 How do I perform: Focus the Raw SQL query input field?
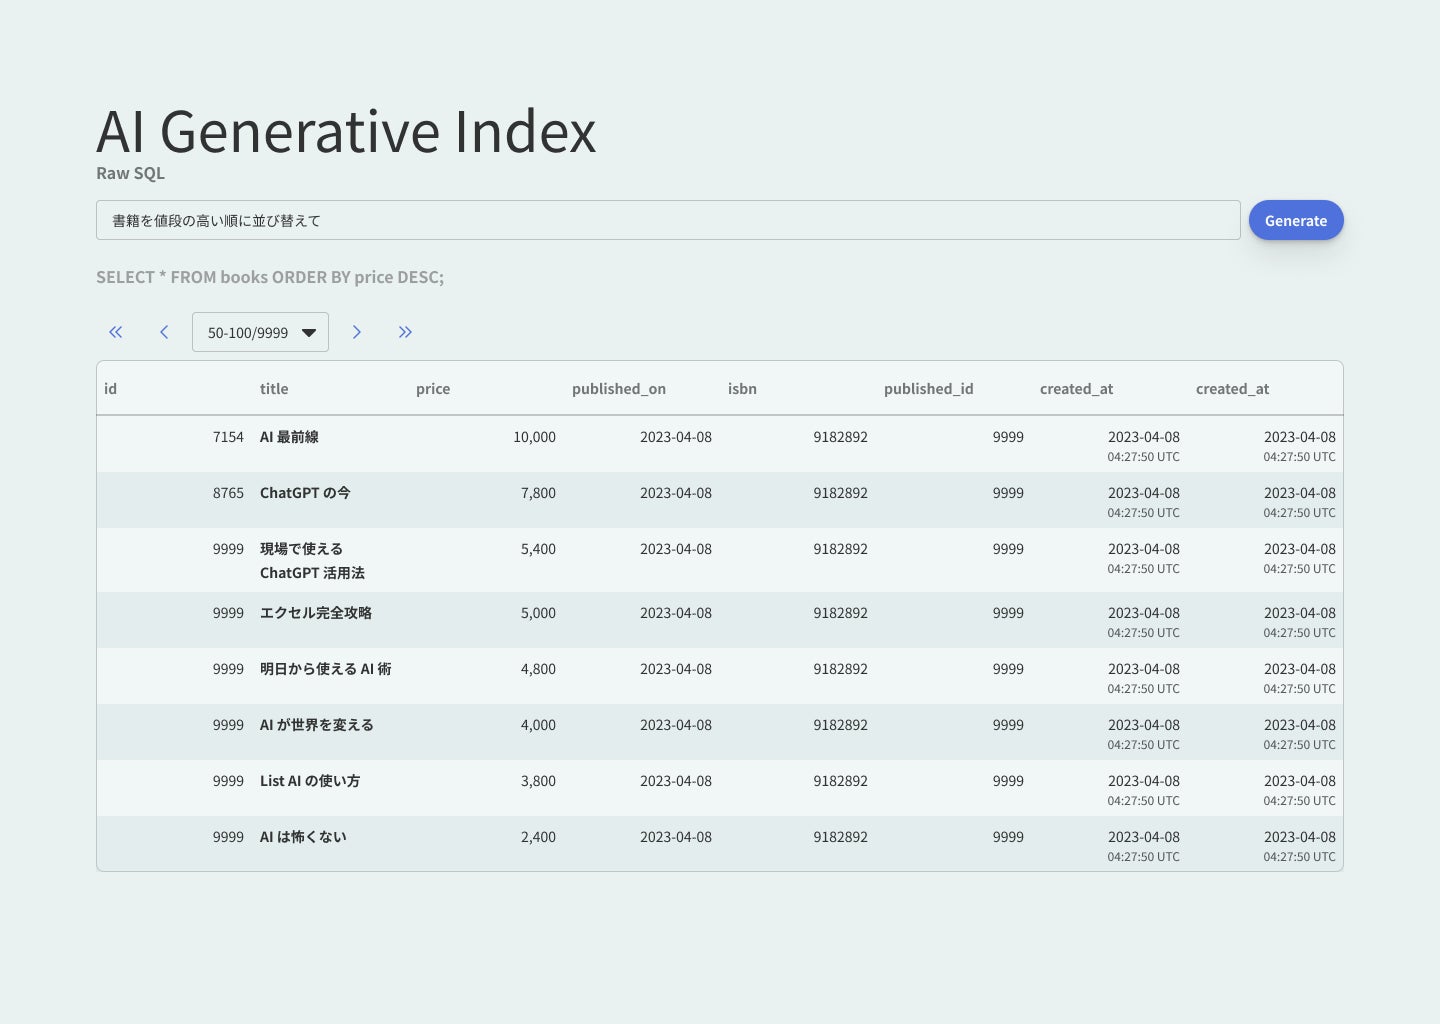[668, 220]
